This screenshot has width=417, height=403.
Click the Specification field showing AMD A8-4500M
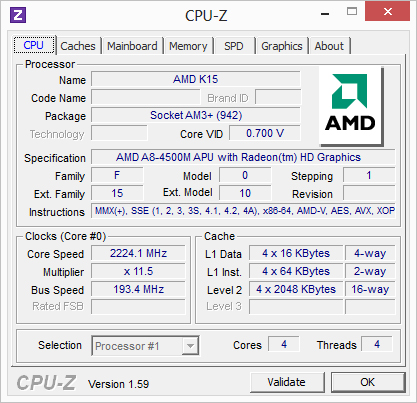(243, 157)
